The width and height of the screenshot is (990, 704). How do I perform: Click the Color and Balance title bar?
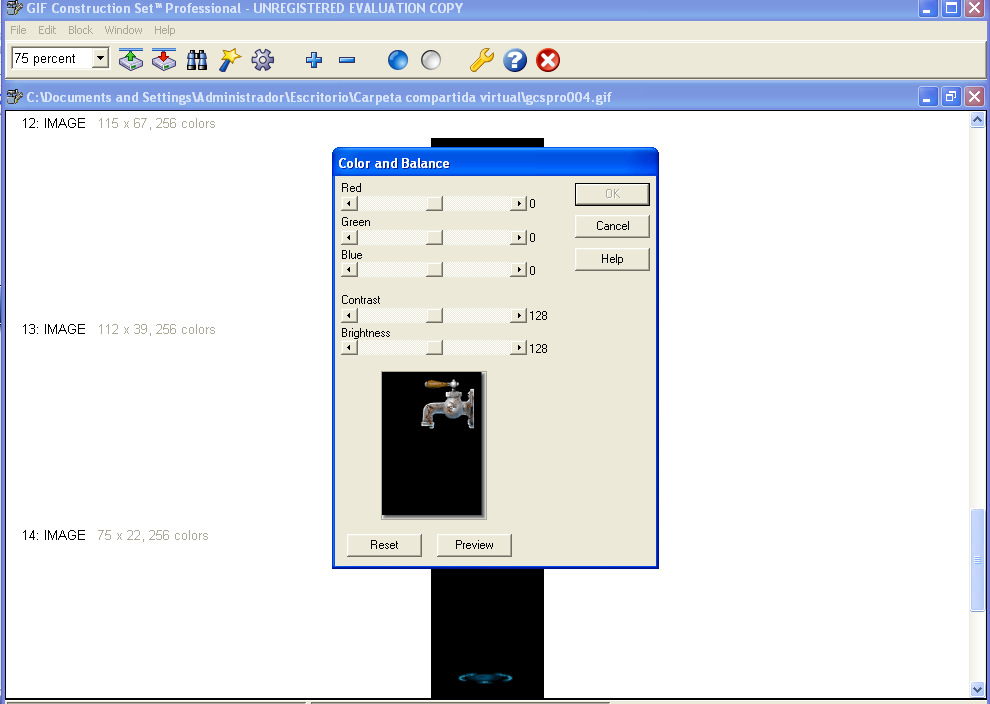(x=495, y=163)
